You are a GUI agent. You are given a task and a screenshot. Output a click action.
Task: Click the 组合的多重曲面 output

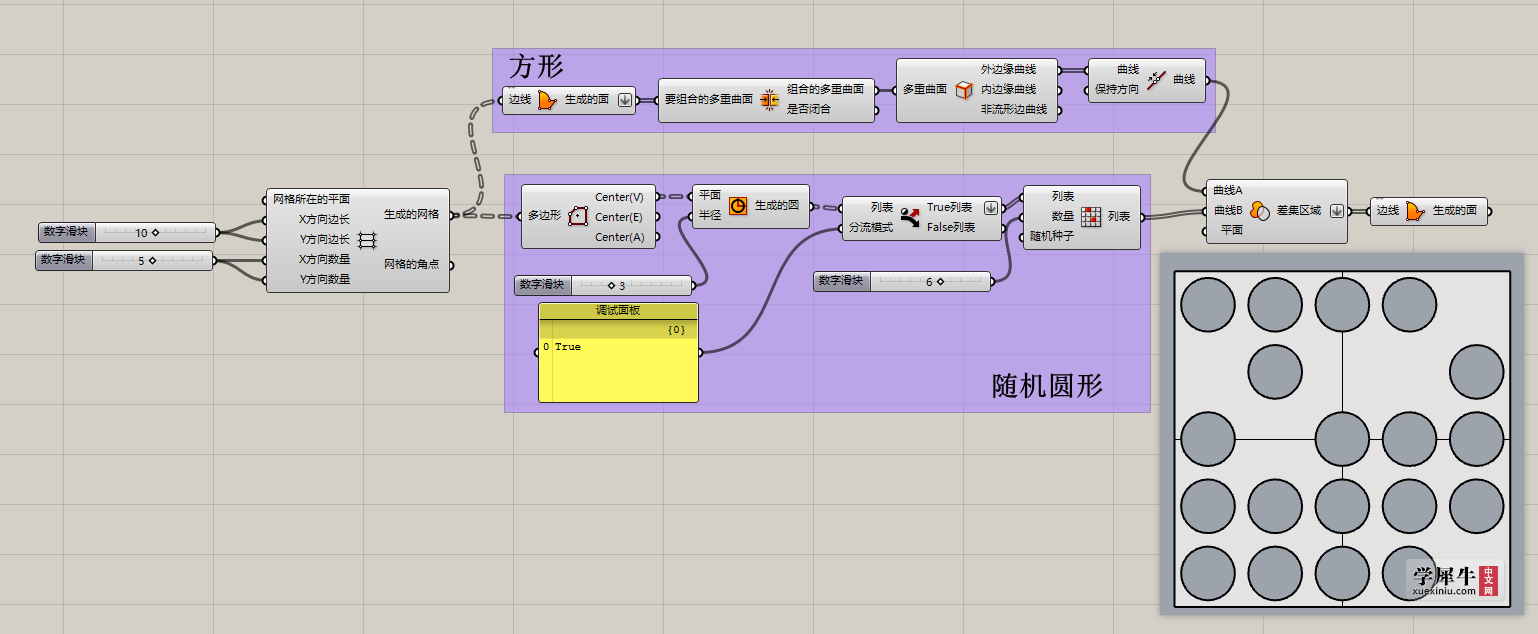click(x=825, y=89)
